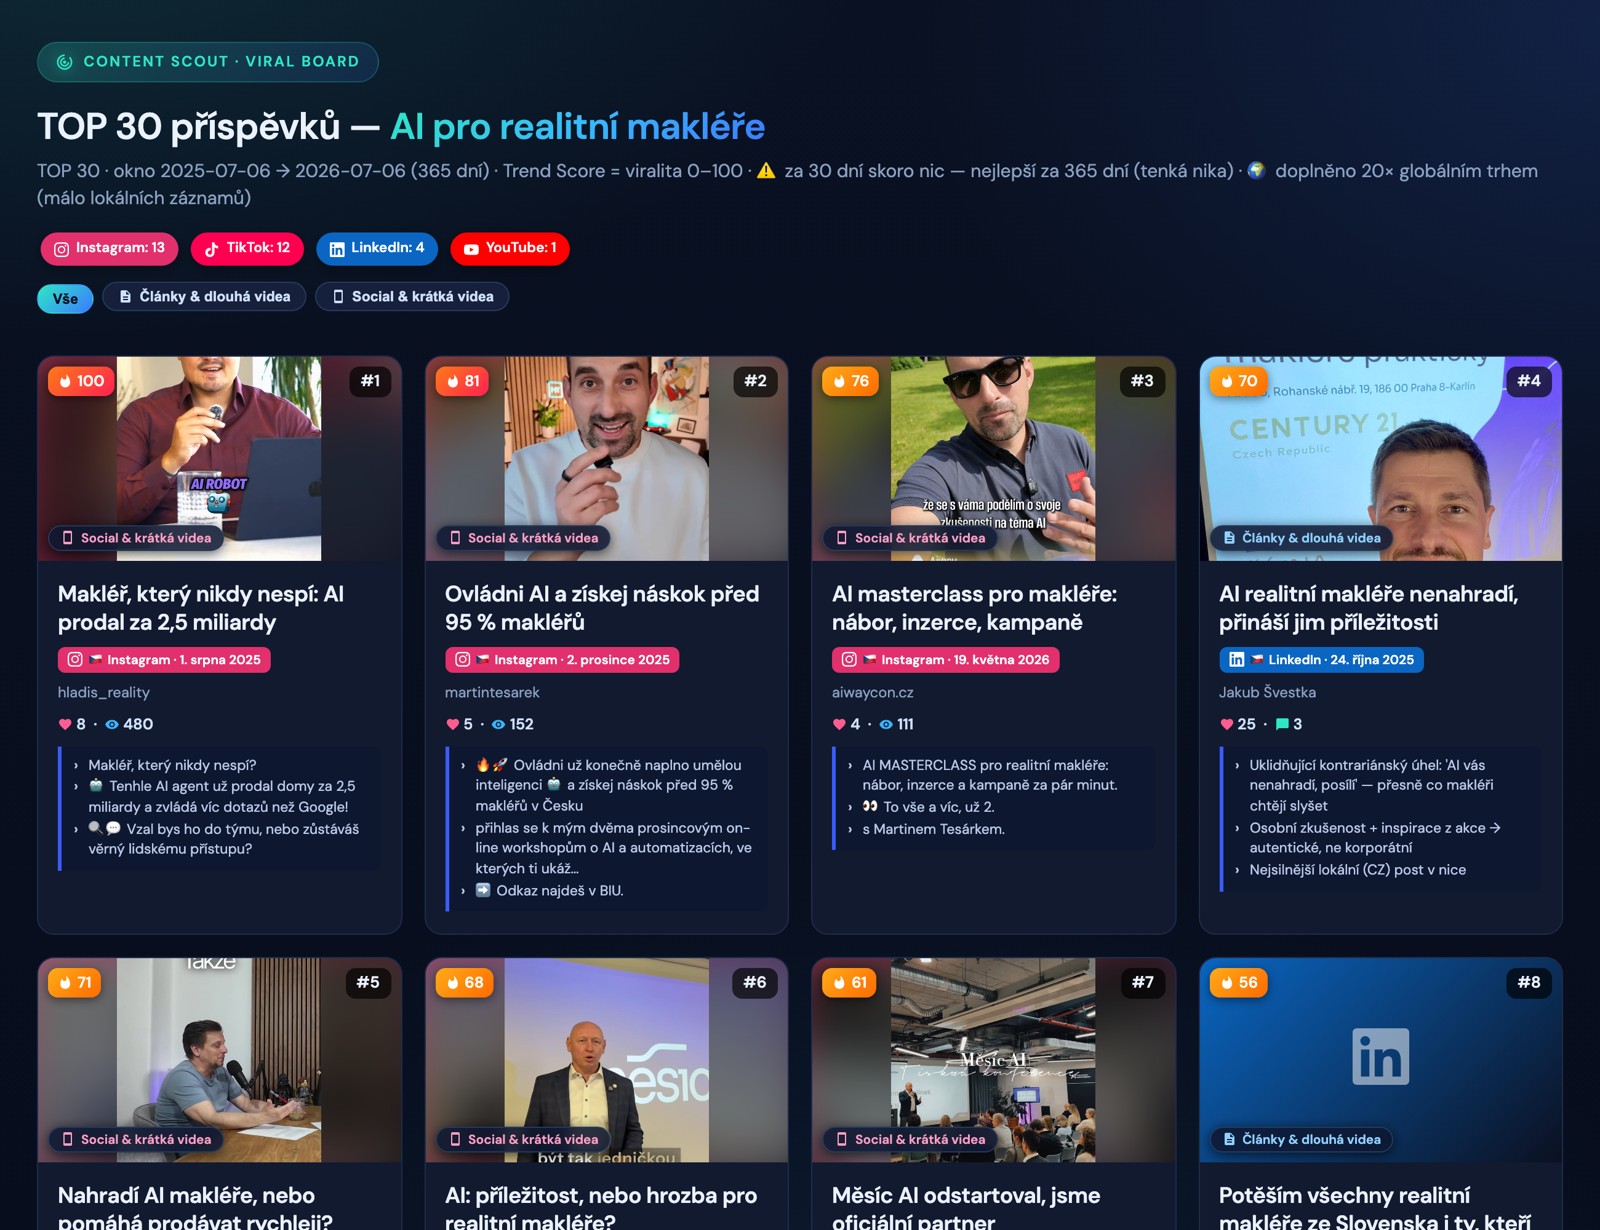Click Instagram · 2. prosince 2025 badge
Image resolution: width=1600 pixels, height=1230 pixels.
point(562,660)
